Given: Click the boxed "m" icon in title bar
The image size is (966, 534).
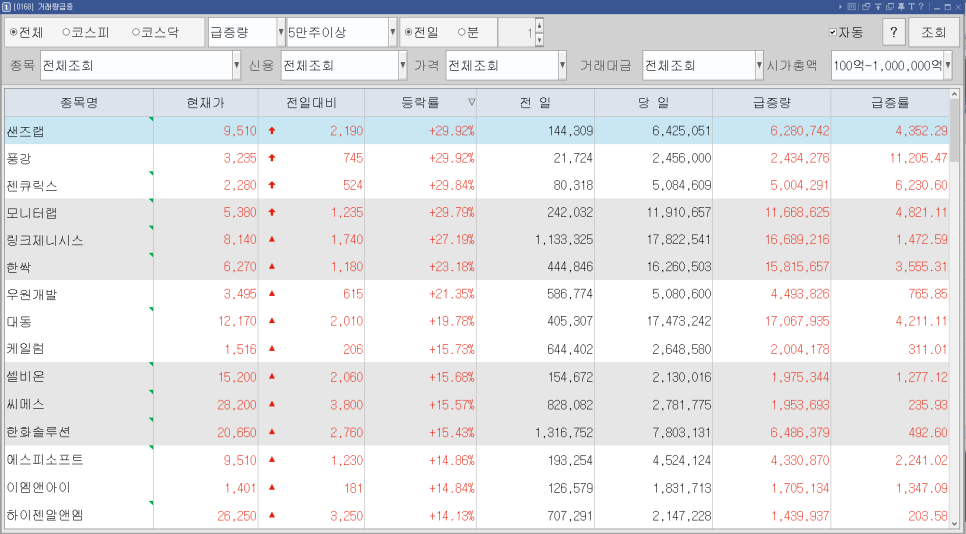Looking at the screenshot, I should (x=851, y=7).
